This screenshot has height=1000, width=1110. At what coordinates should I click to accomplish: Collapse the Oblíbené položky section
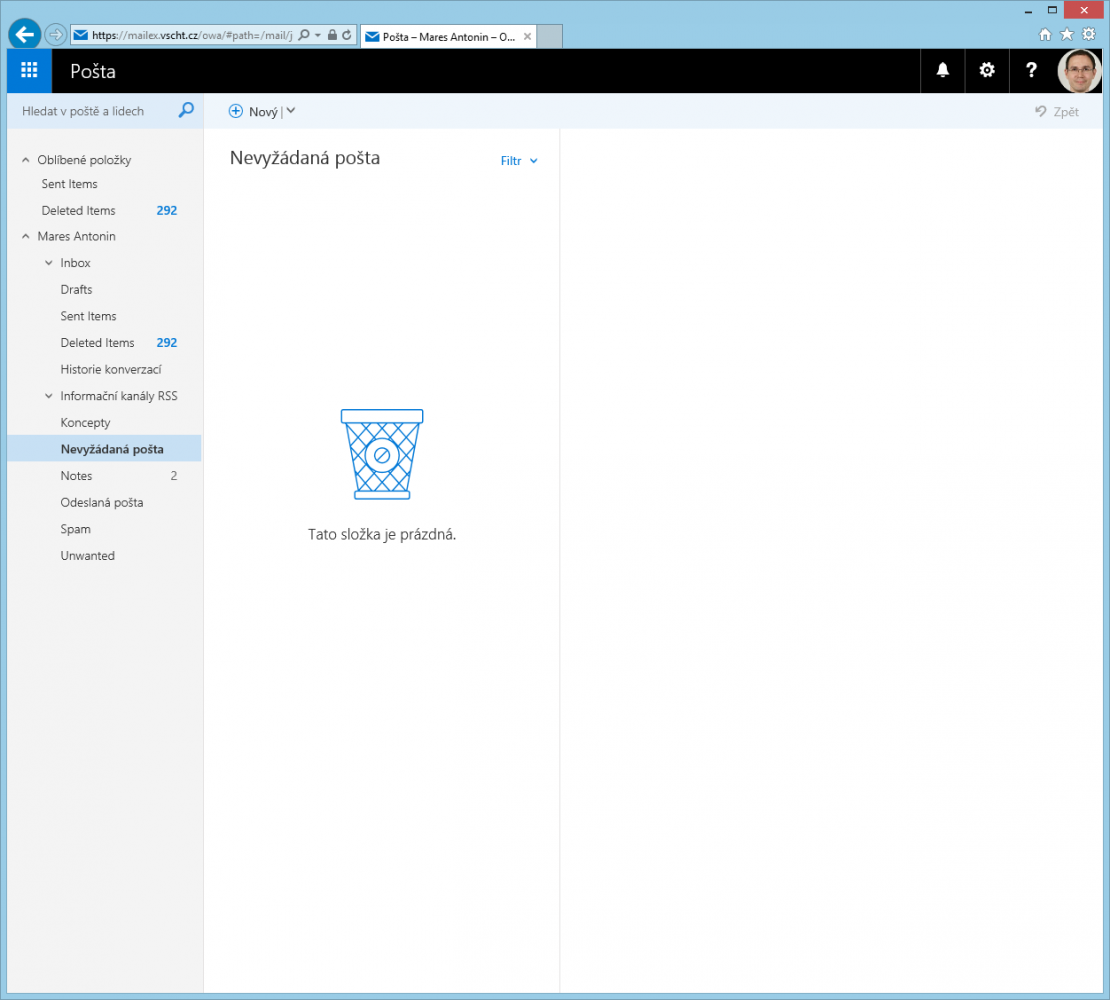[26, 160]
